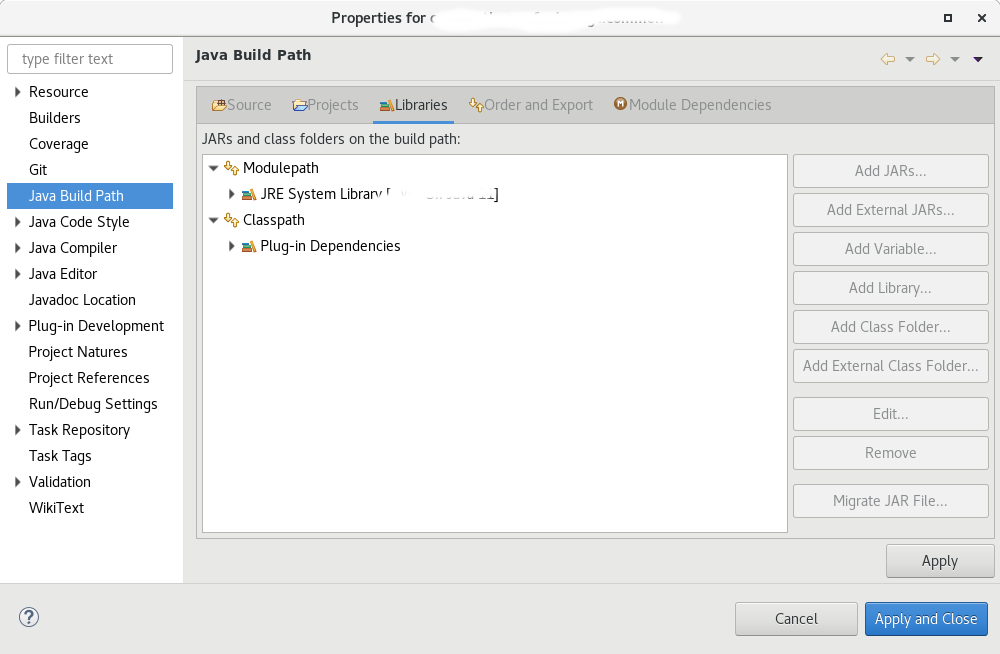Screen dimensions: 1000x654
Task: Click the Modulepath node icon
Action: (232, 168)
